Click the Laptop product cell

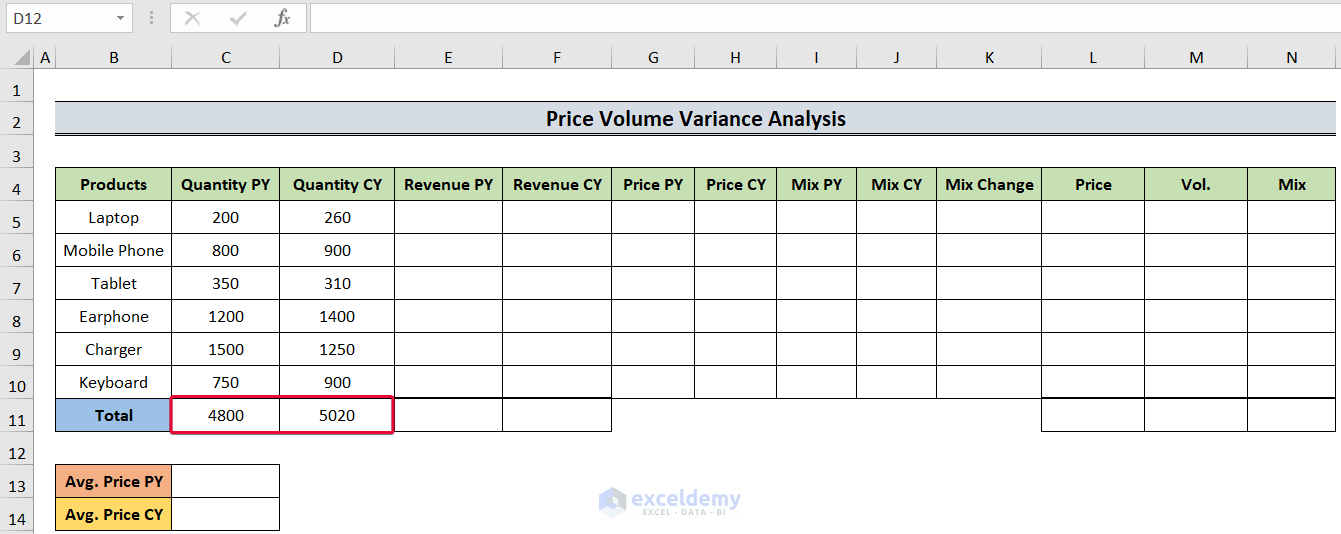[113, 217]
